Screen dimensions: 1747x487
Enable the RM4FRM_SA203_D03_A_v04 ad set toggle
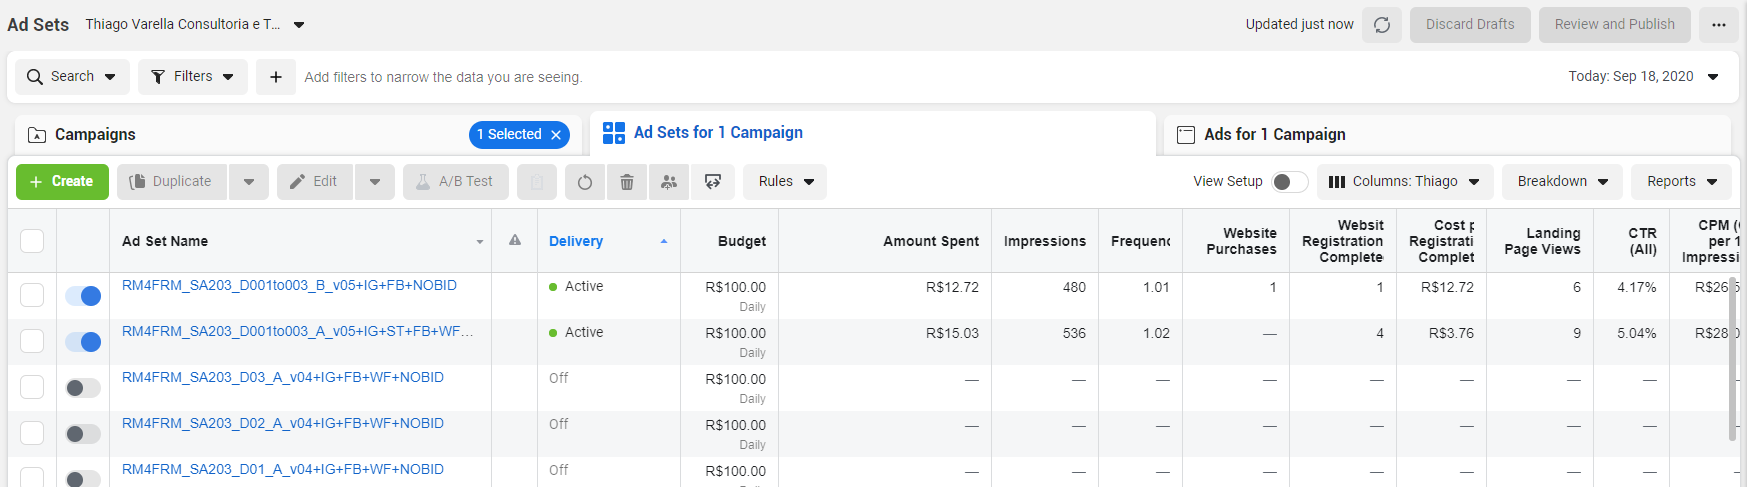click(x=83, y=388)
